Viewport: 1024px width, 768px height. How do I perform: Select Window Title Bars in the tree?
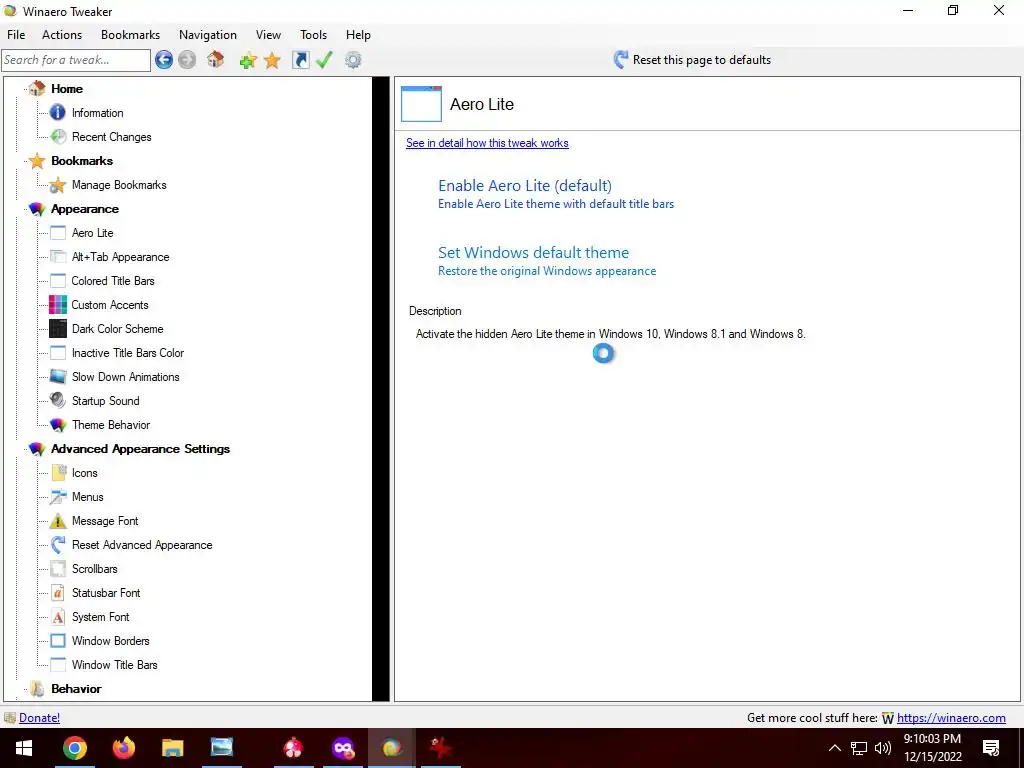click(115, 665)
